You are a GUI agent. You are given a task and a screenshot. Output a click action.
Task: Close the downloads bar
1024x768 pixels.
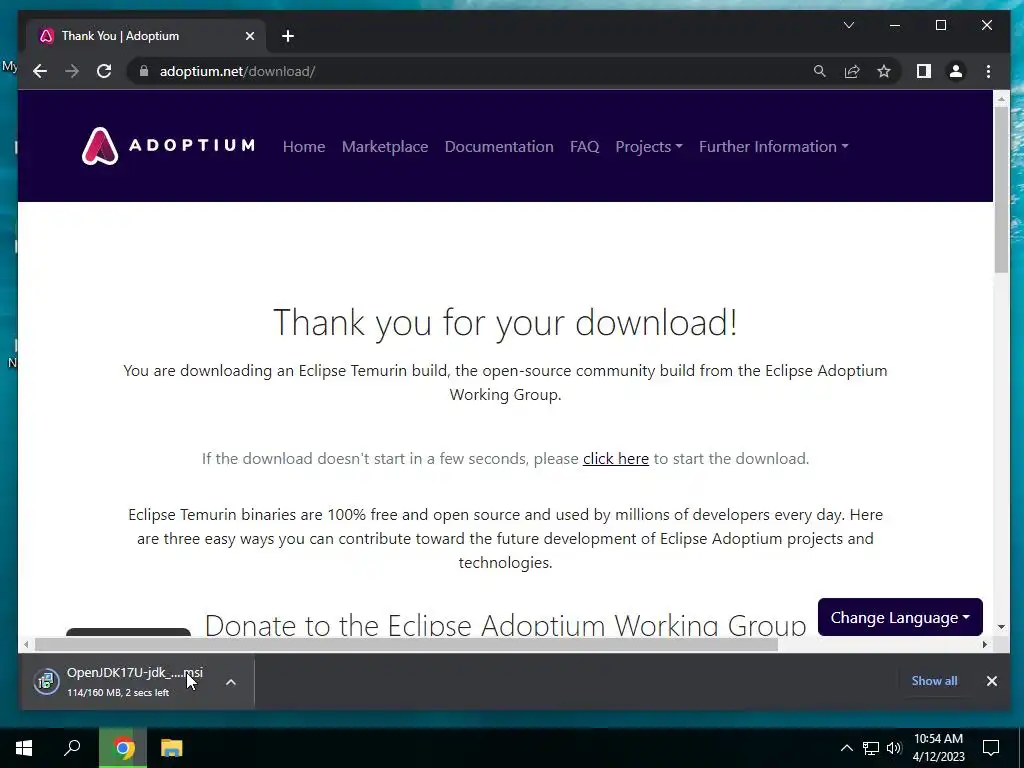[x=991, y=680]
